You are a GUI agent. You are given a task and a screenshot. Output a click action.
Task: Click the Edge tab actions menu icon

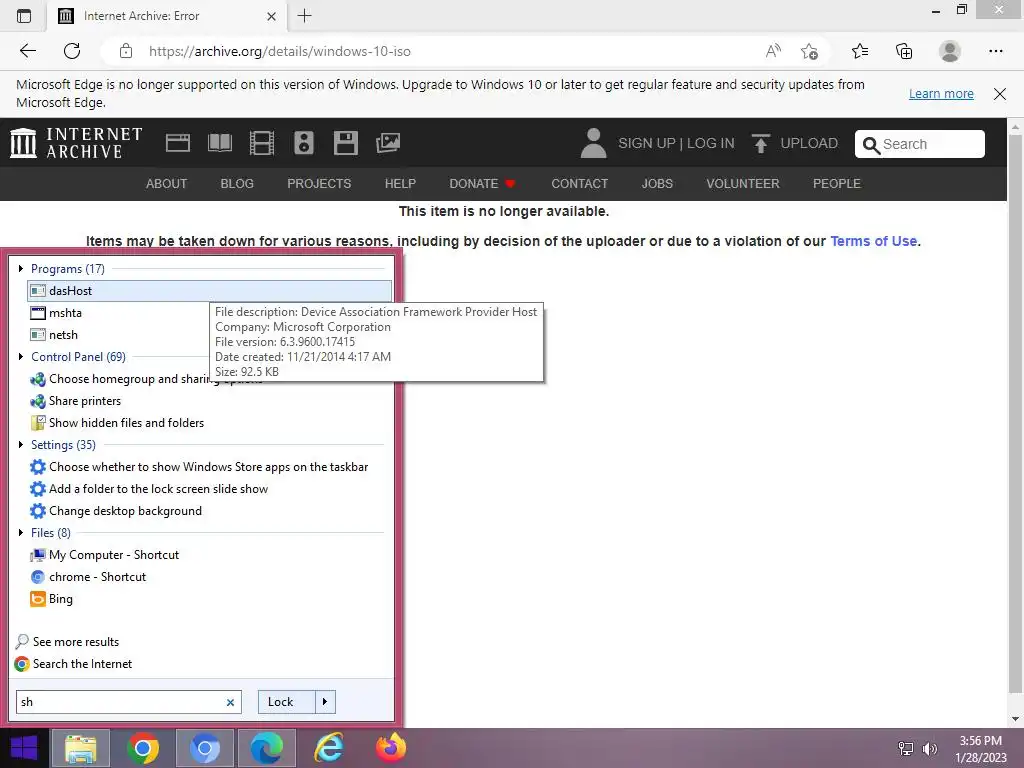pos(24,16)
